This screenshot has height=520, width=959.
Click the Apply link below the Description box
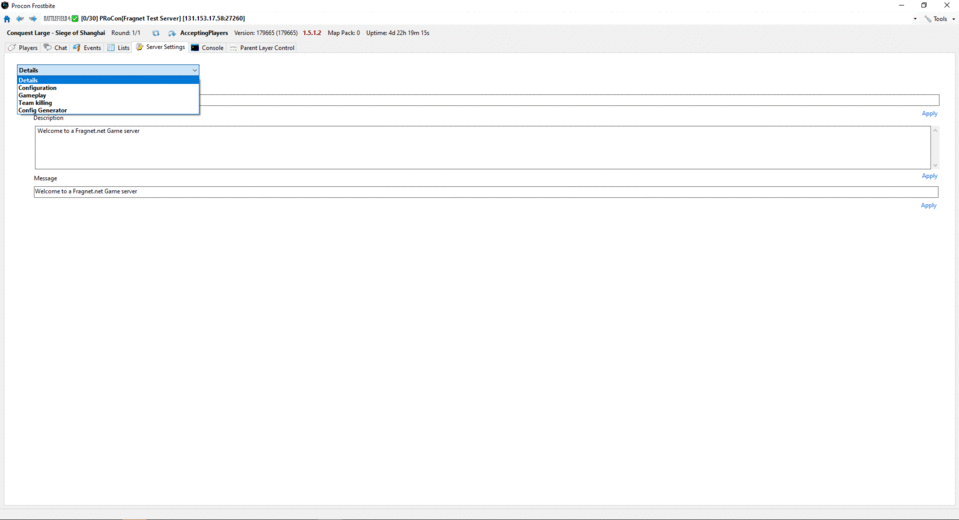[x=929, y=176]
